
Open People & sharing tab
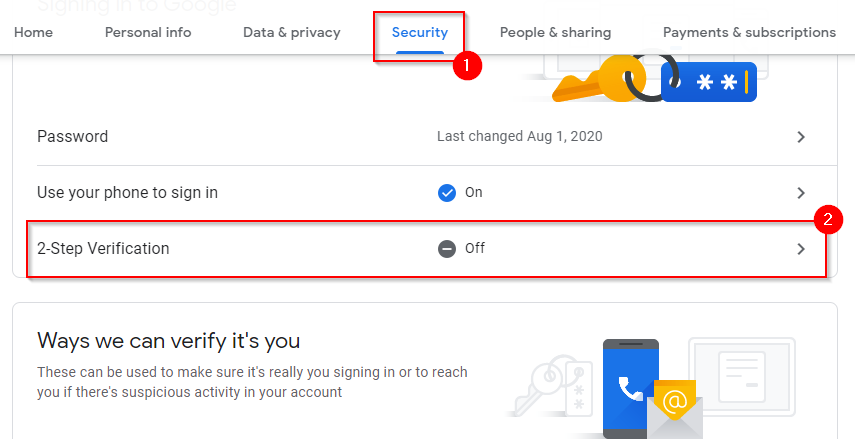click(x=555, y=32)
